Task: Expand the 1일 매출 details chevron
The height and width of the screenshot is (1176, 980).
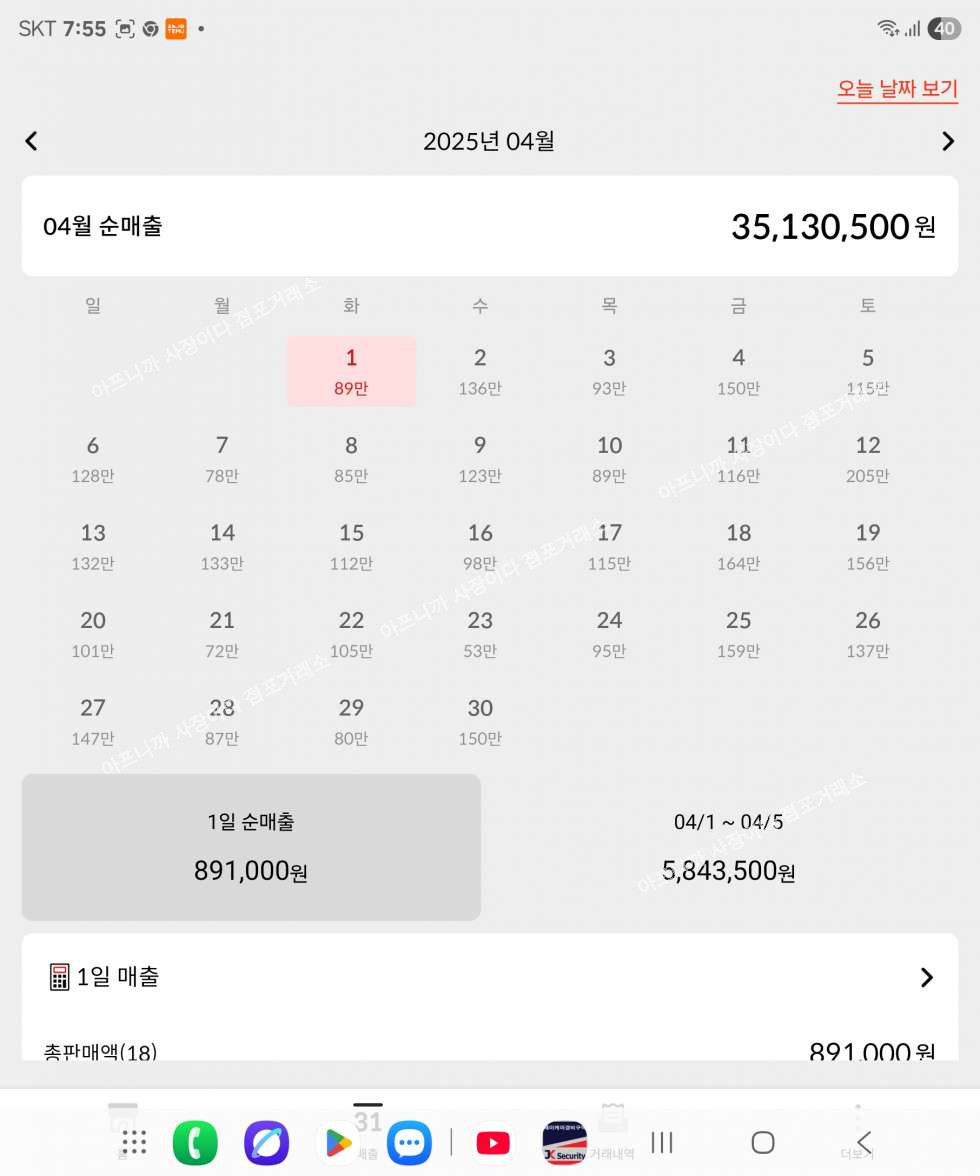Action: click(x=927, y=977)
